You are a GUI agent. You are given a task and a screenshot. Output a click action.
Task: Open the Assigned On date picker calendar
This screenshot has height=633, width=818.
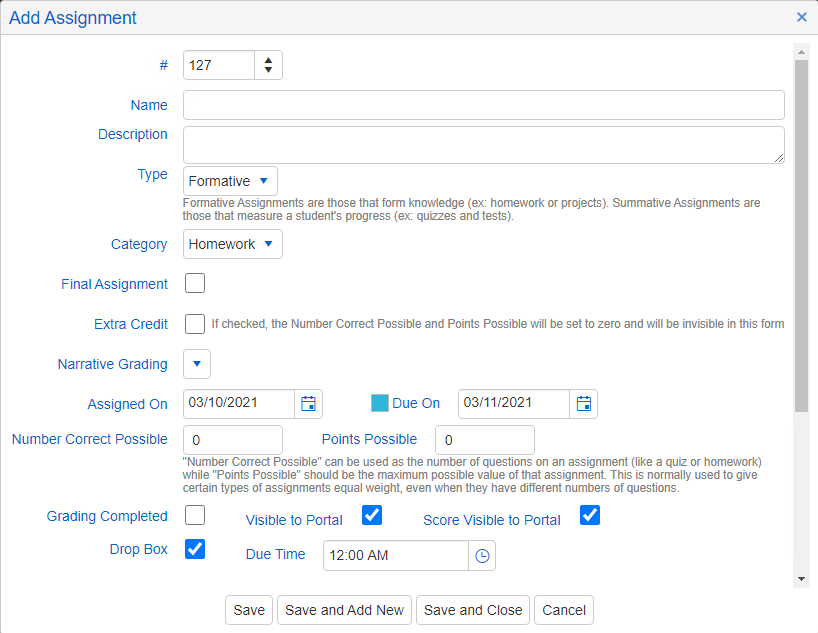tap(309, 404)
